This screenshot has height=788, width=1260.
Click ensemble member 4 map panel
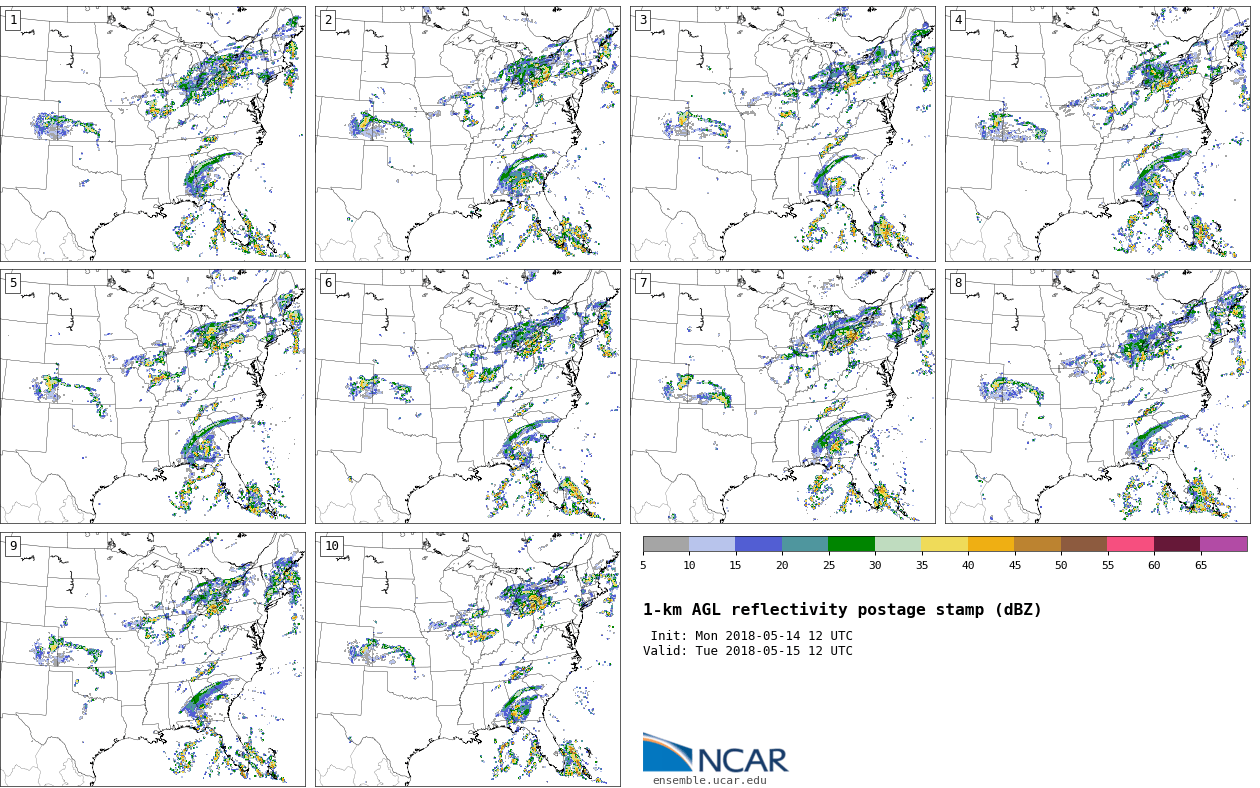(x=1097, y=134)
